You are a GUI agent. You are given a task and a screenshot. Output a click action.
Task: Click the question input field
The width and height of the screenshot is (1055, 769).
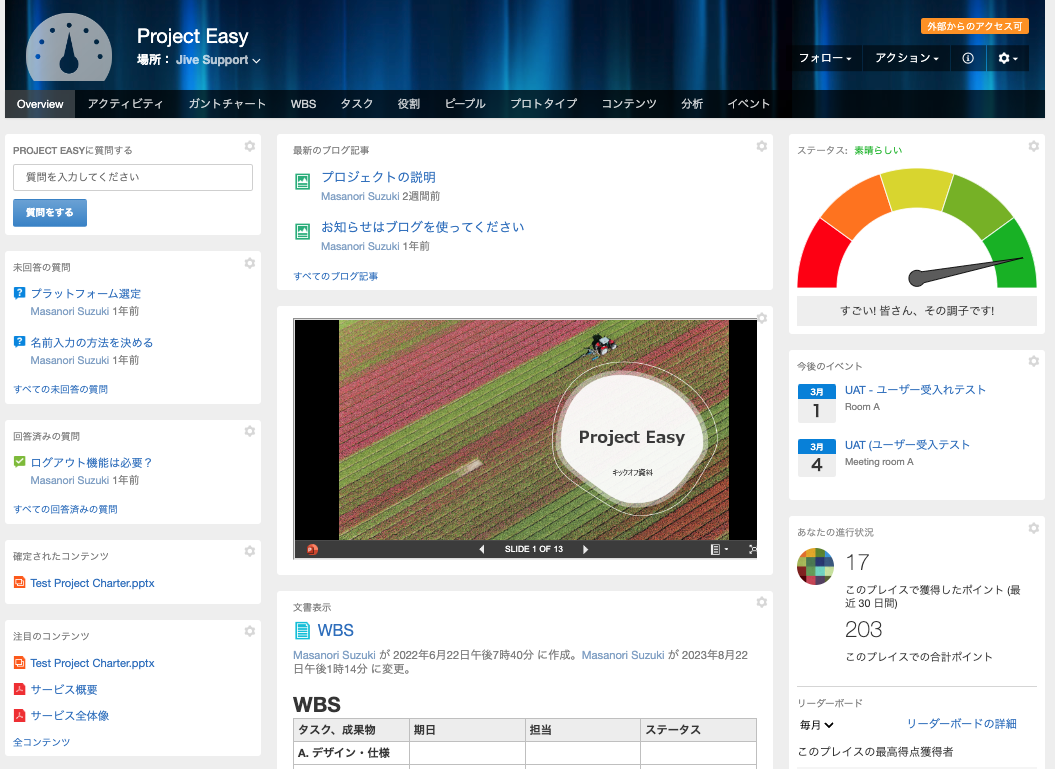tap(133, 177)
